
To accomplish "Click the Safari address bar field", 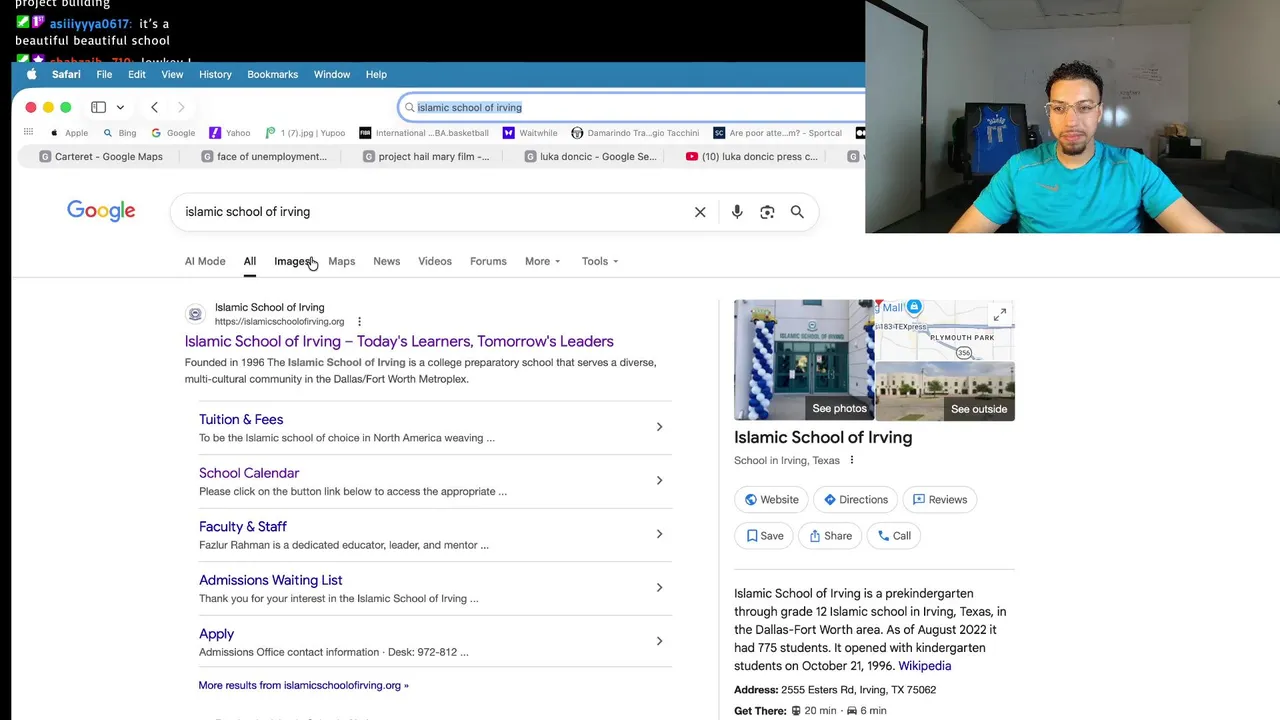I will point(631,107).
